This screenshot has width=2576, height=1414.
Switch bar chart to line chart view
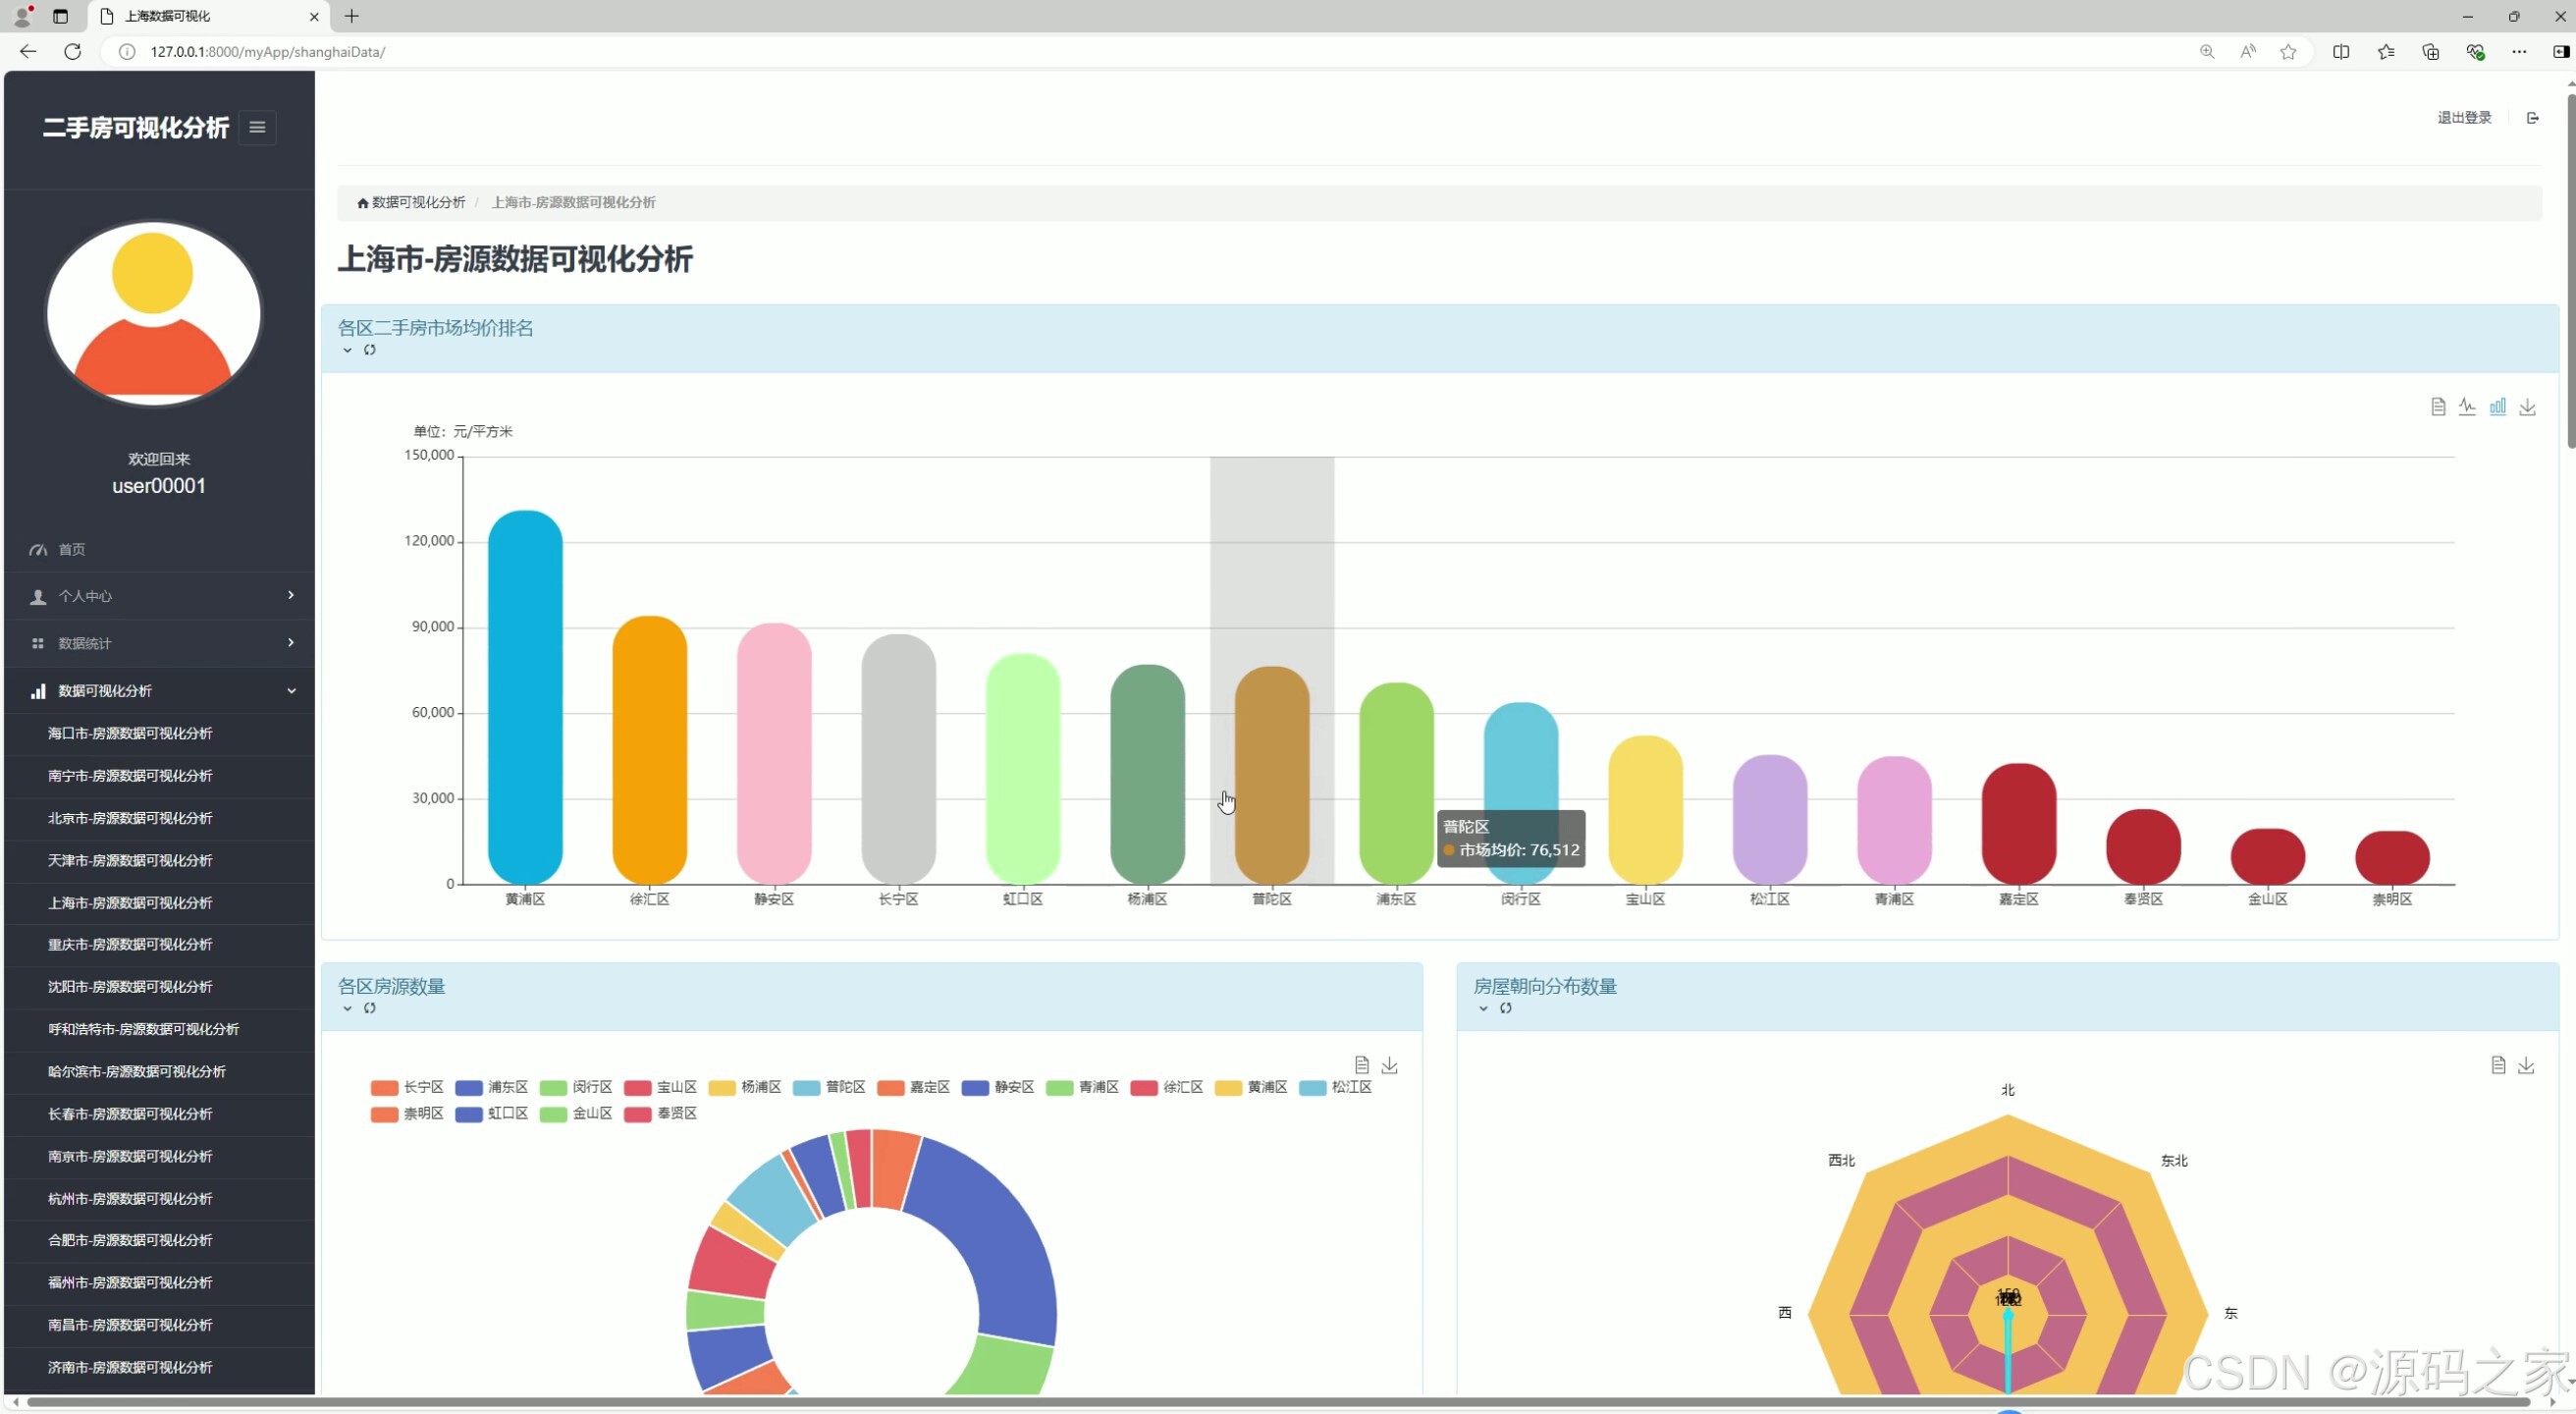point(2467,407)
